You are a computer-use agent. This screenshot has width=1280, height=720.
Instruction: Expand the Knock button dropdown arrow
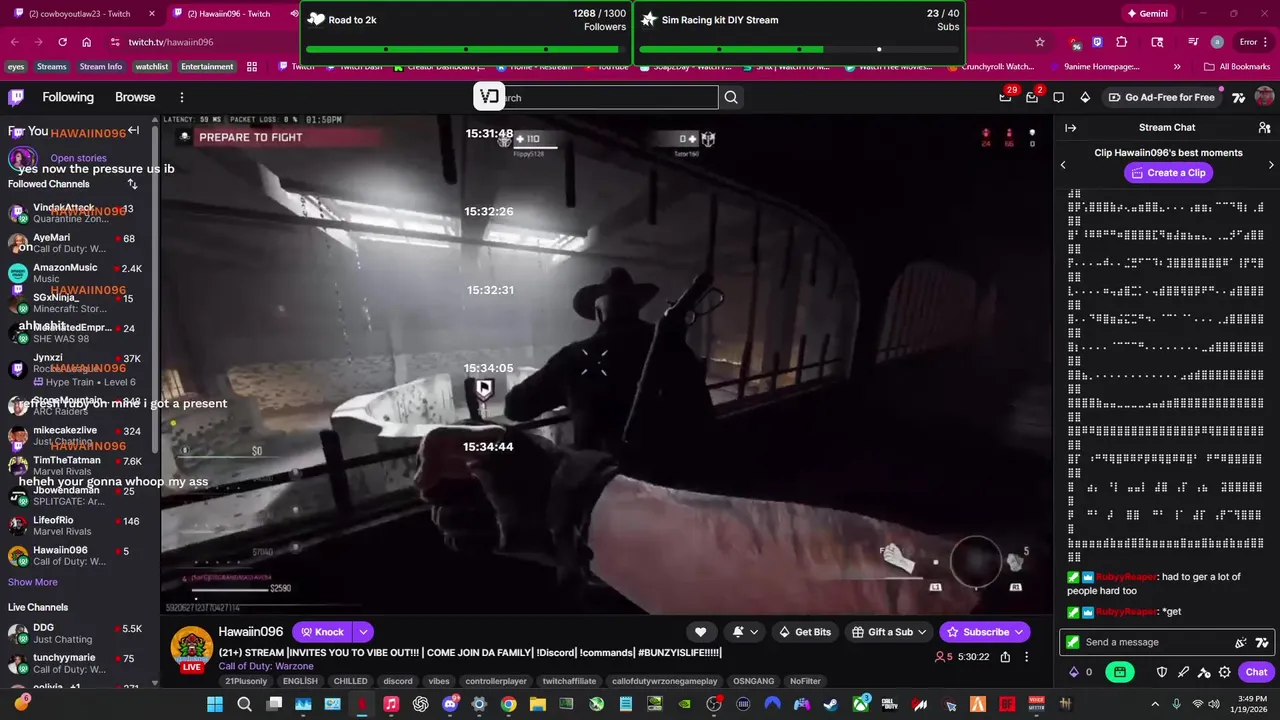click(x=363, y=632)
